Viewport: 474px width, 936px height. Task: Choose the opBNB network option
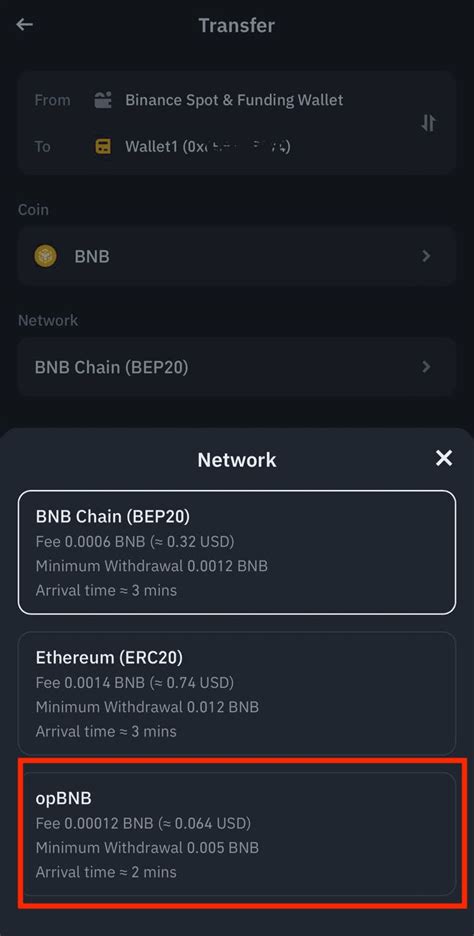click(237, 834)
